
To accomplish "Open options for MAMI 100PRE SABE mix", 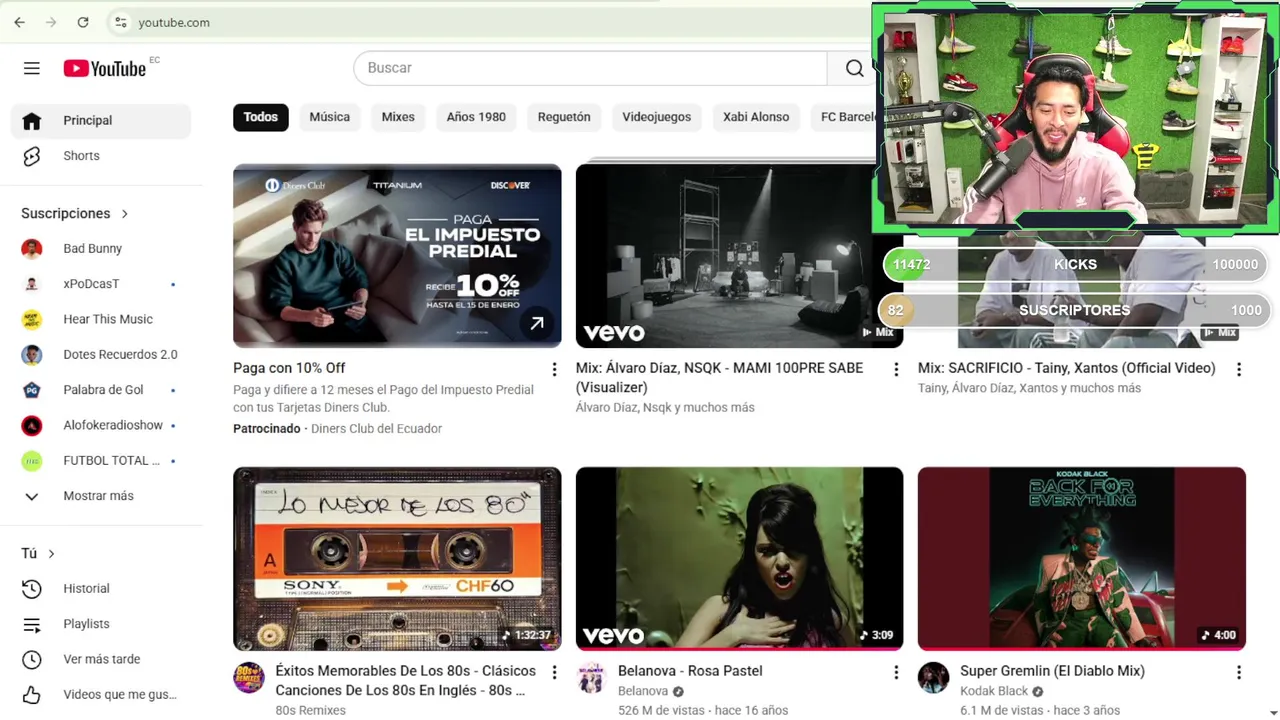I will pyautogui.click(x=896, y=369).
